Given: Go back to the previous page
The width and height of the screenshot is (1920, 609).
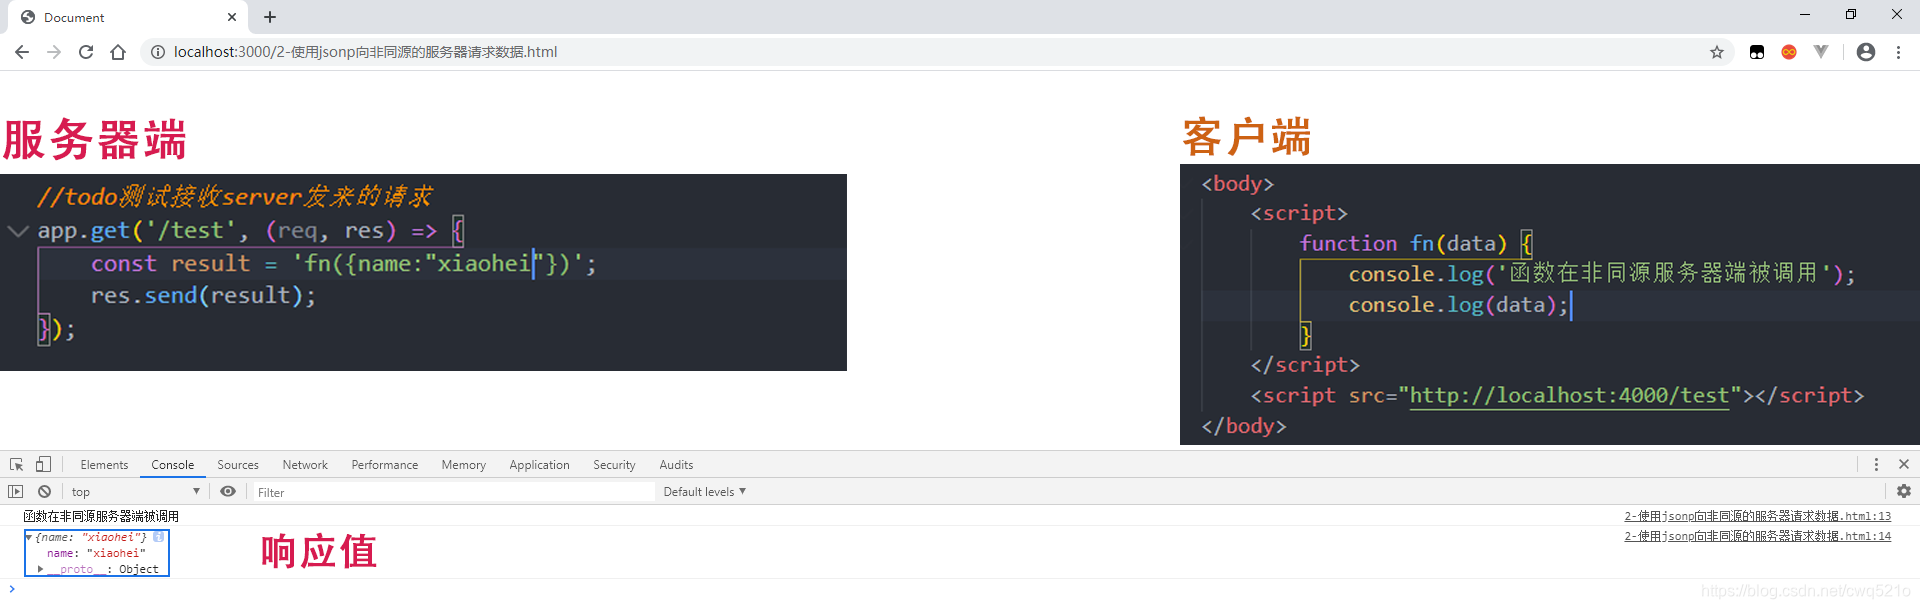Looking at the screenshot, I should coord(22,52).
